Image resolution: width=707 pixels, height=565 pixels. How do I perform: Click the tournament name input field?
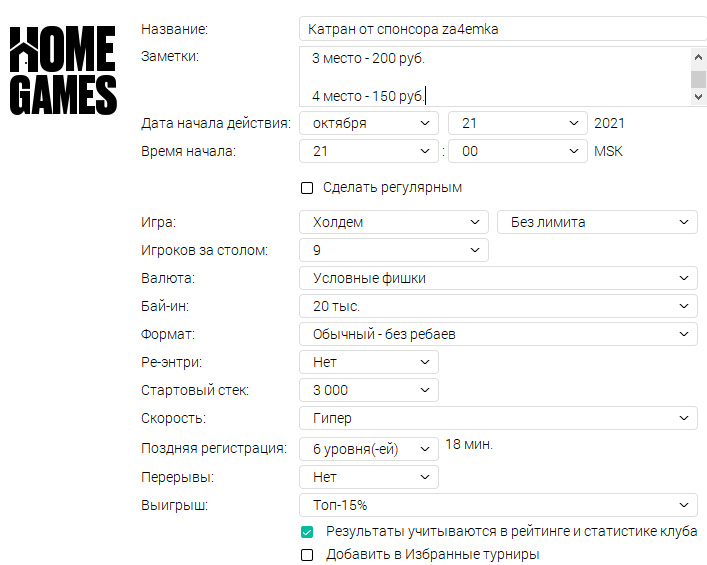point(503,29)
